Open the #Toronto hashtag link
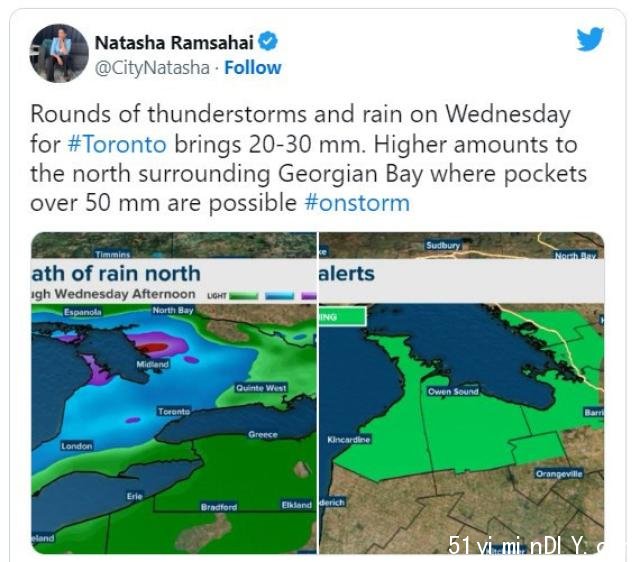 (x=117, y=144)
